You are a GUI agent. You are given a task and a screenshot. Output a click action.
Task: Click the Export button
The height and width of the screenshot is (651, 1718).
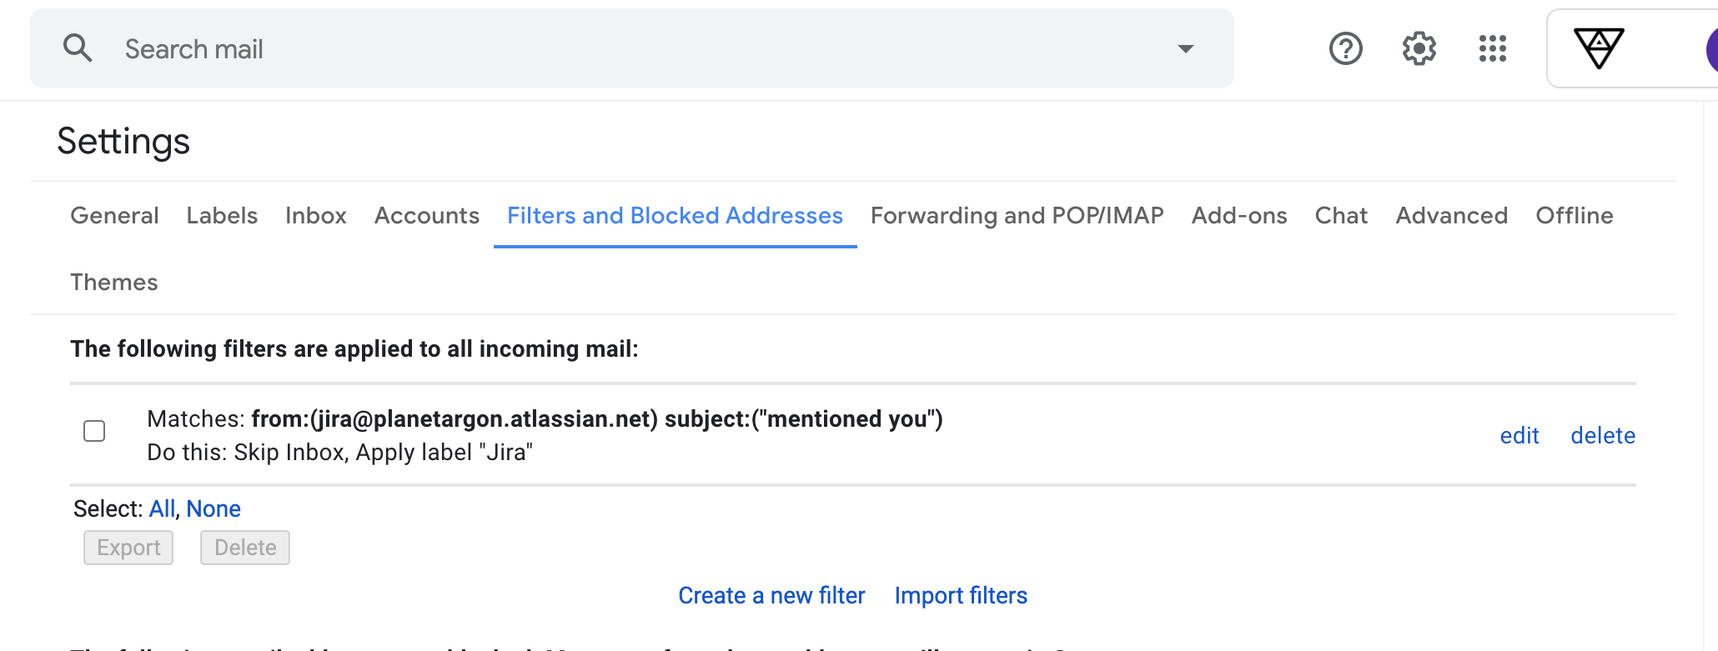tap(128, 547)
